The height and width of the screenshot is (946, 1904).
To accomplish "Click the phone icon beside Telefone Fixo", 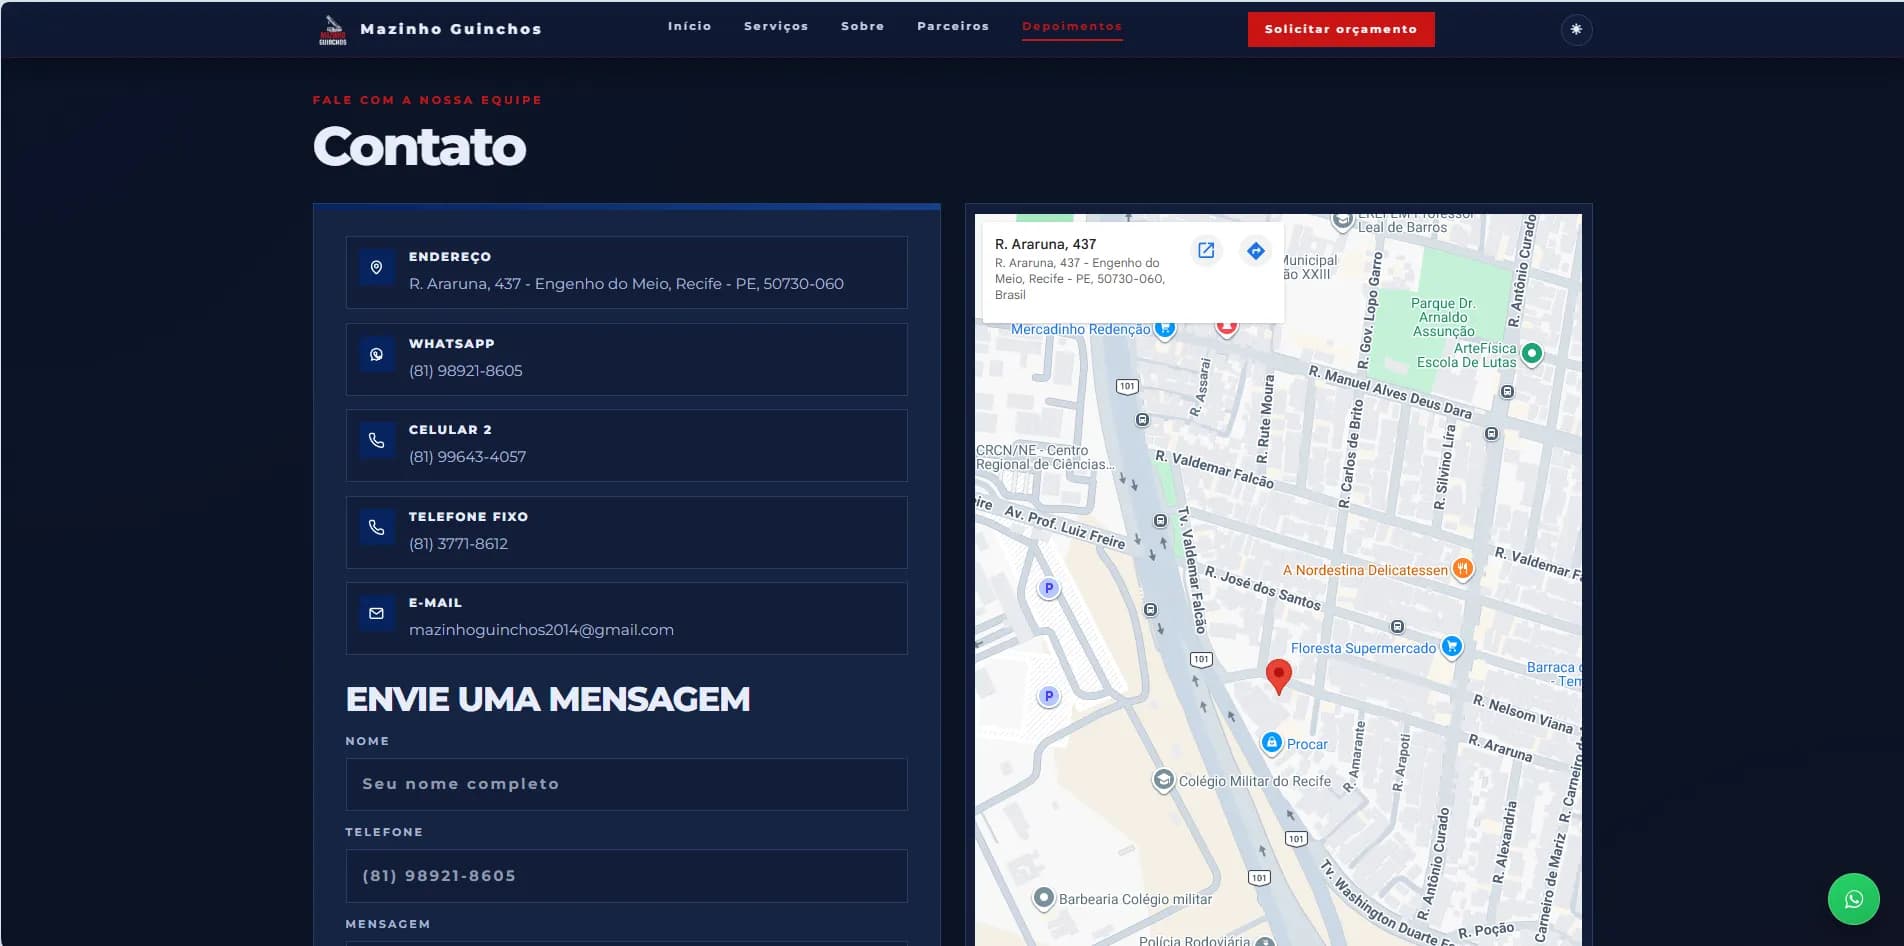I will point(376,527).
